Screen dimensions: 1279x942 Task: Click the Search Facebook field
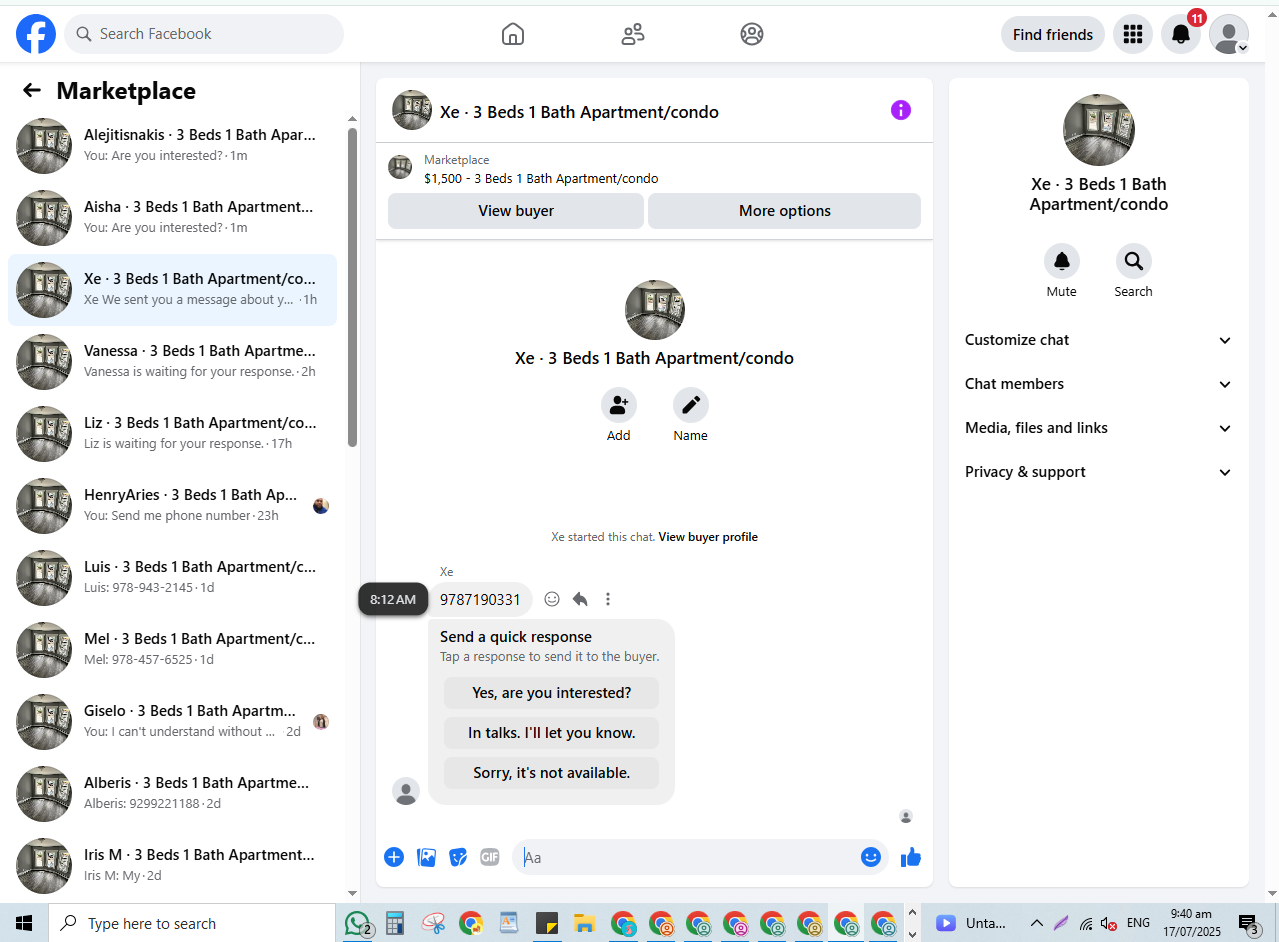(x=204, y=34)
